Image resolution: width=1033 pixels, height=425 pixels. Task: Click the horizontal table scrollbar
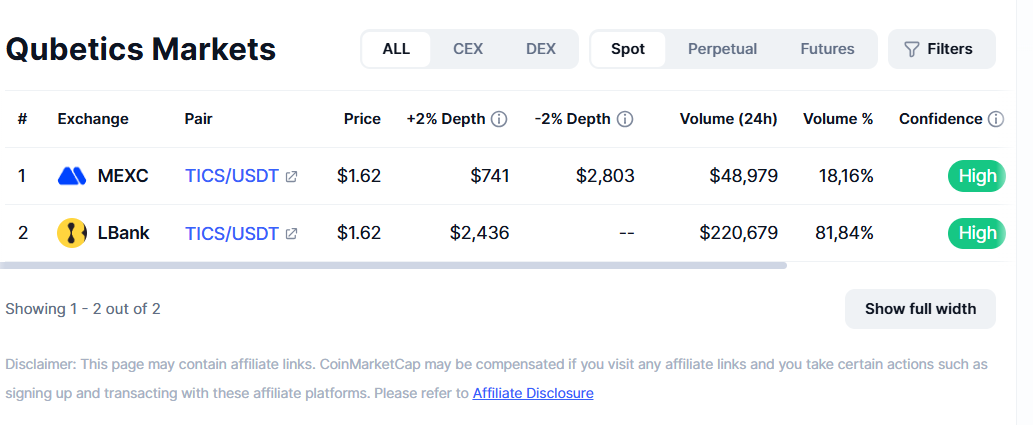pyautogui.click(x=393, y=266)
